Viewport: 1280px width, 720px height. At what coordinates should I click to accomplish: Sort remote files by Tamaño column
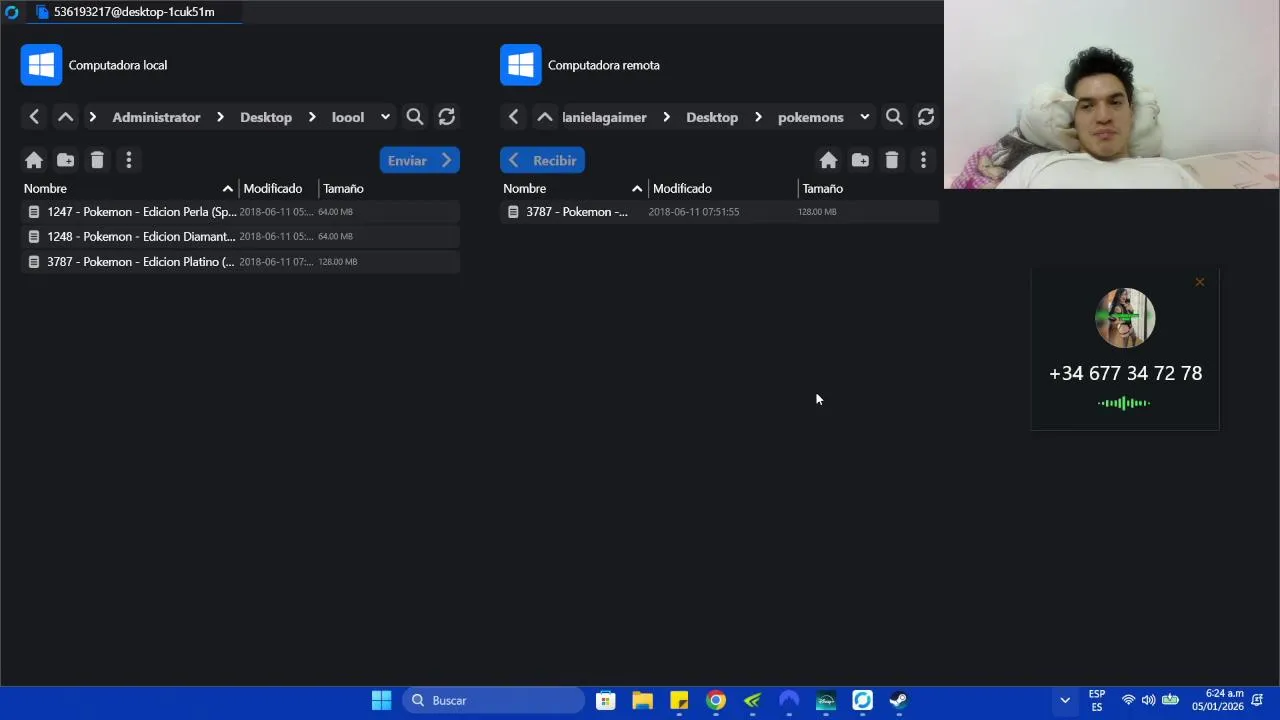coord(823,188)
